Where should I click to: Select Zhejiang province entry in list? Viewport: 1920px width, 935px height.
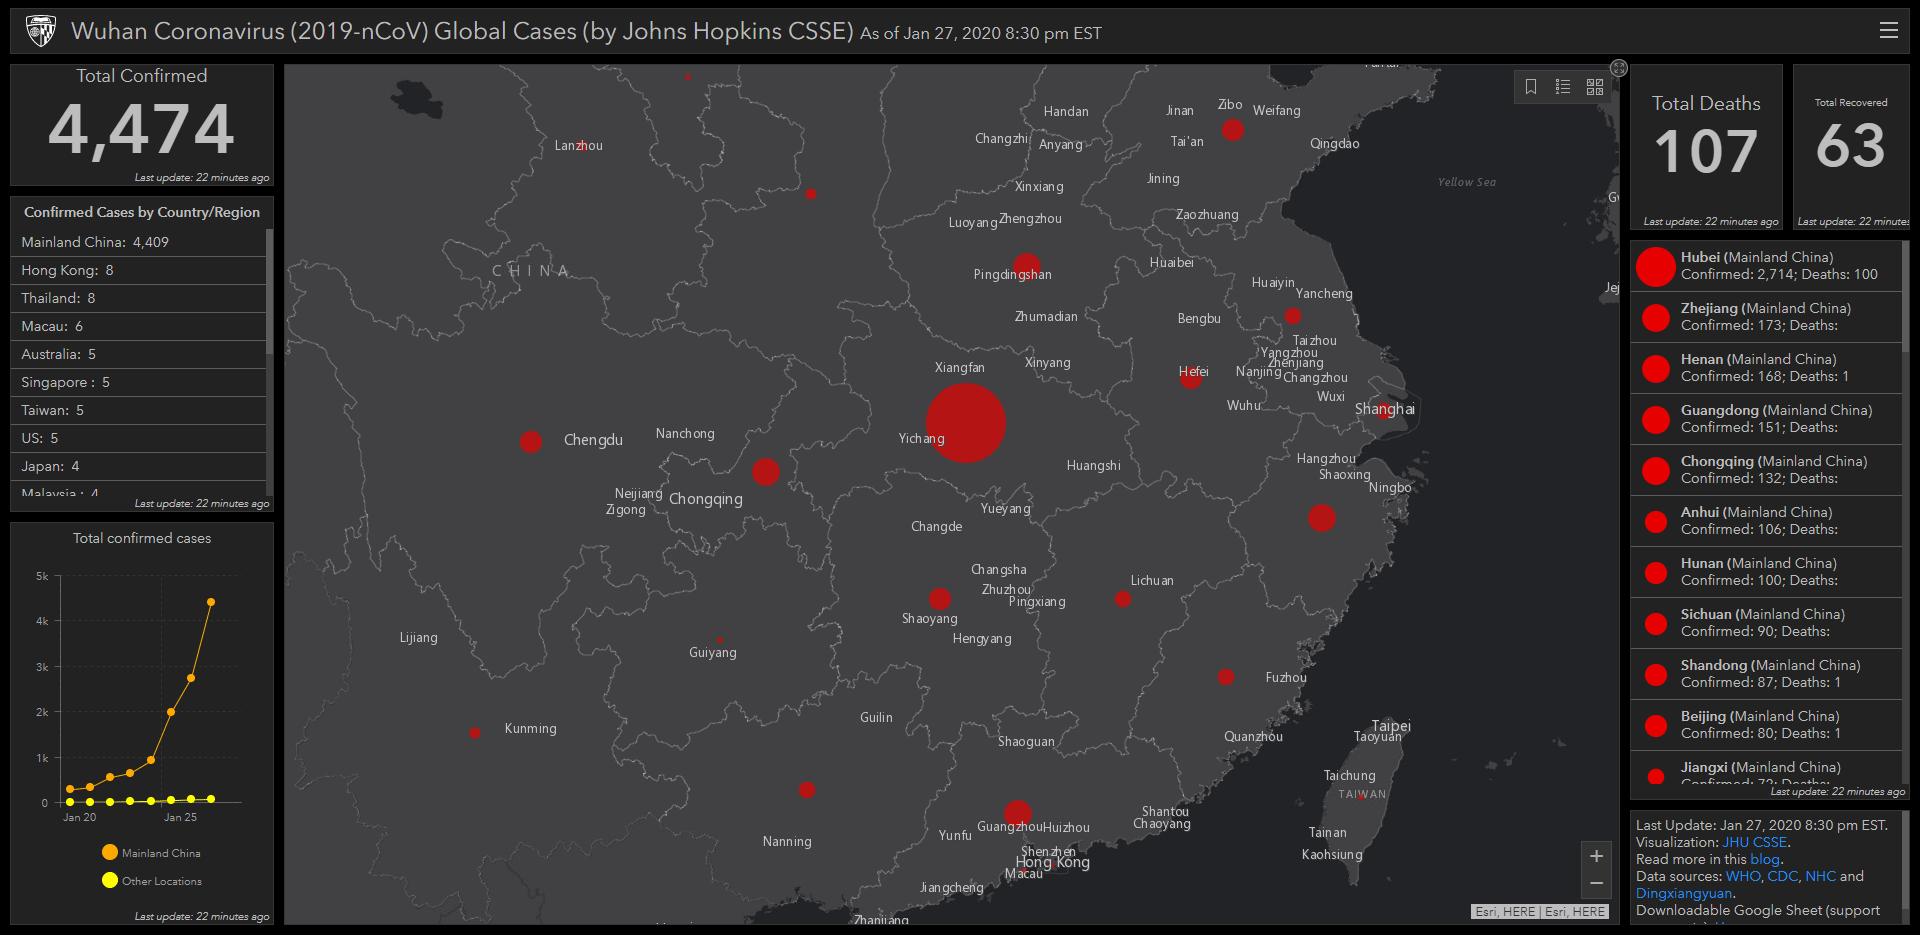click(1766, 317)
